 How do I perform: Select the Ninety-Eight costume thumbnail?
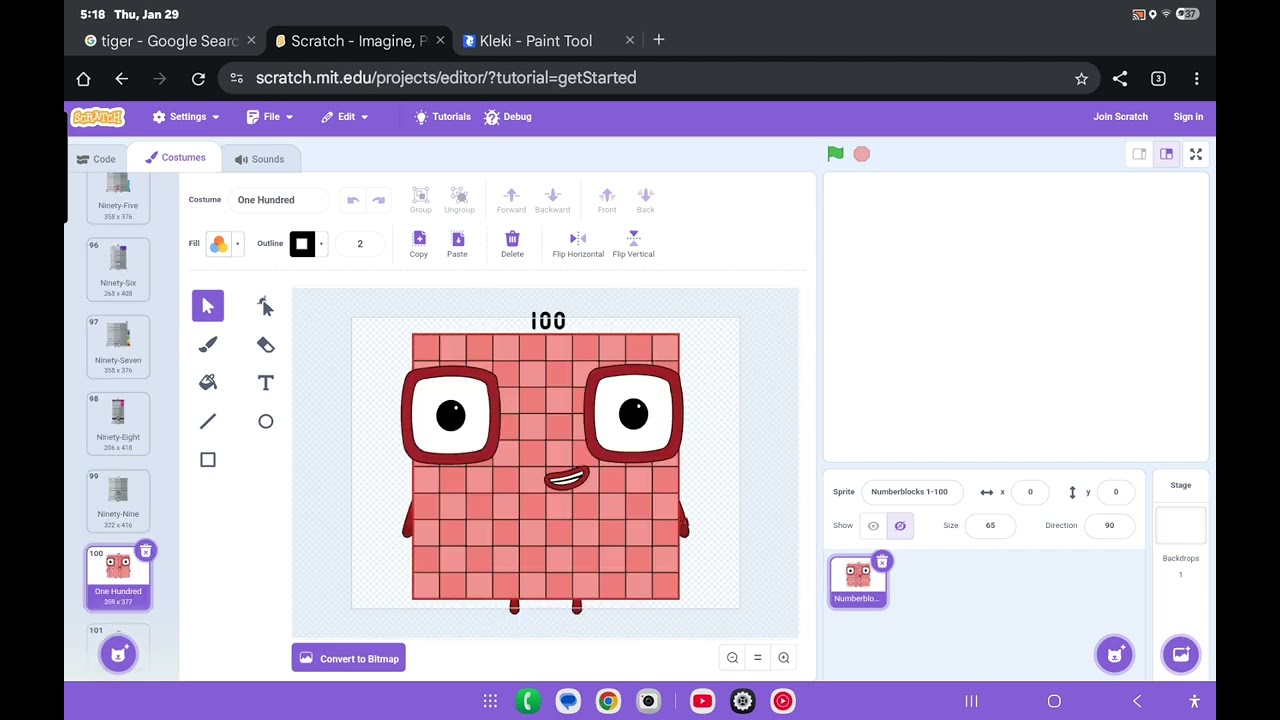118,423
